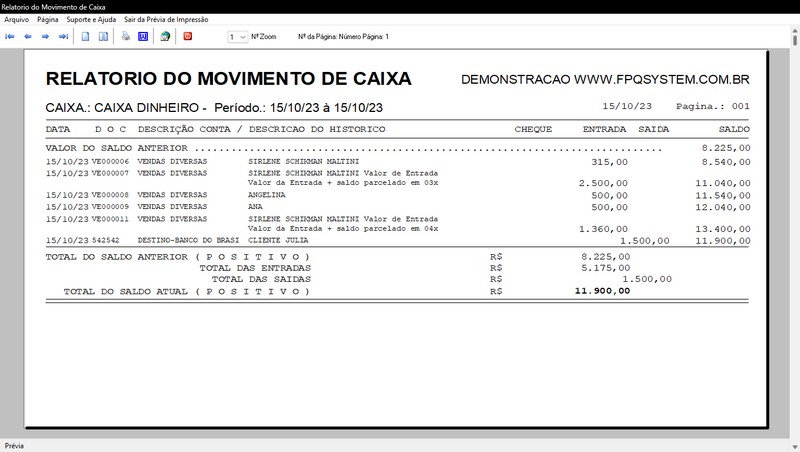Open the Nº Zoom dropdown
The image size is (800, 452).
click(x=238, y=37)
